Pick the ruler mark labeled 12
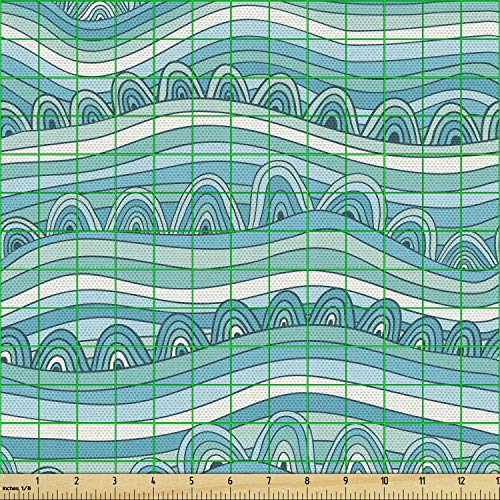 click(x=461, y=481)
